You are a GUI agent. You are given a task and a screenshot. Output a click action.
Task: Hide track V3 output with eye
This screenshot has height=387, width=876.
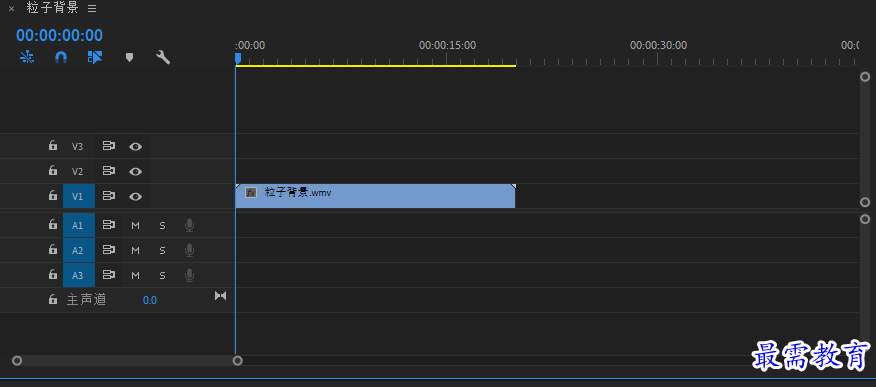point(135,146)
